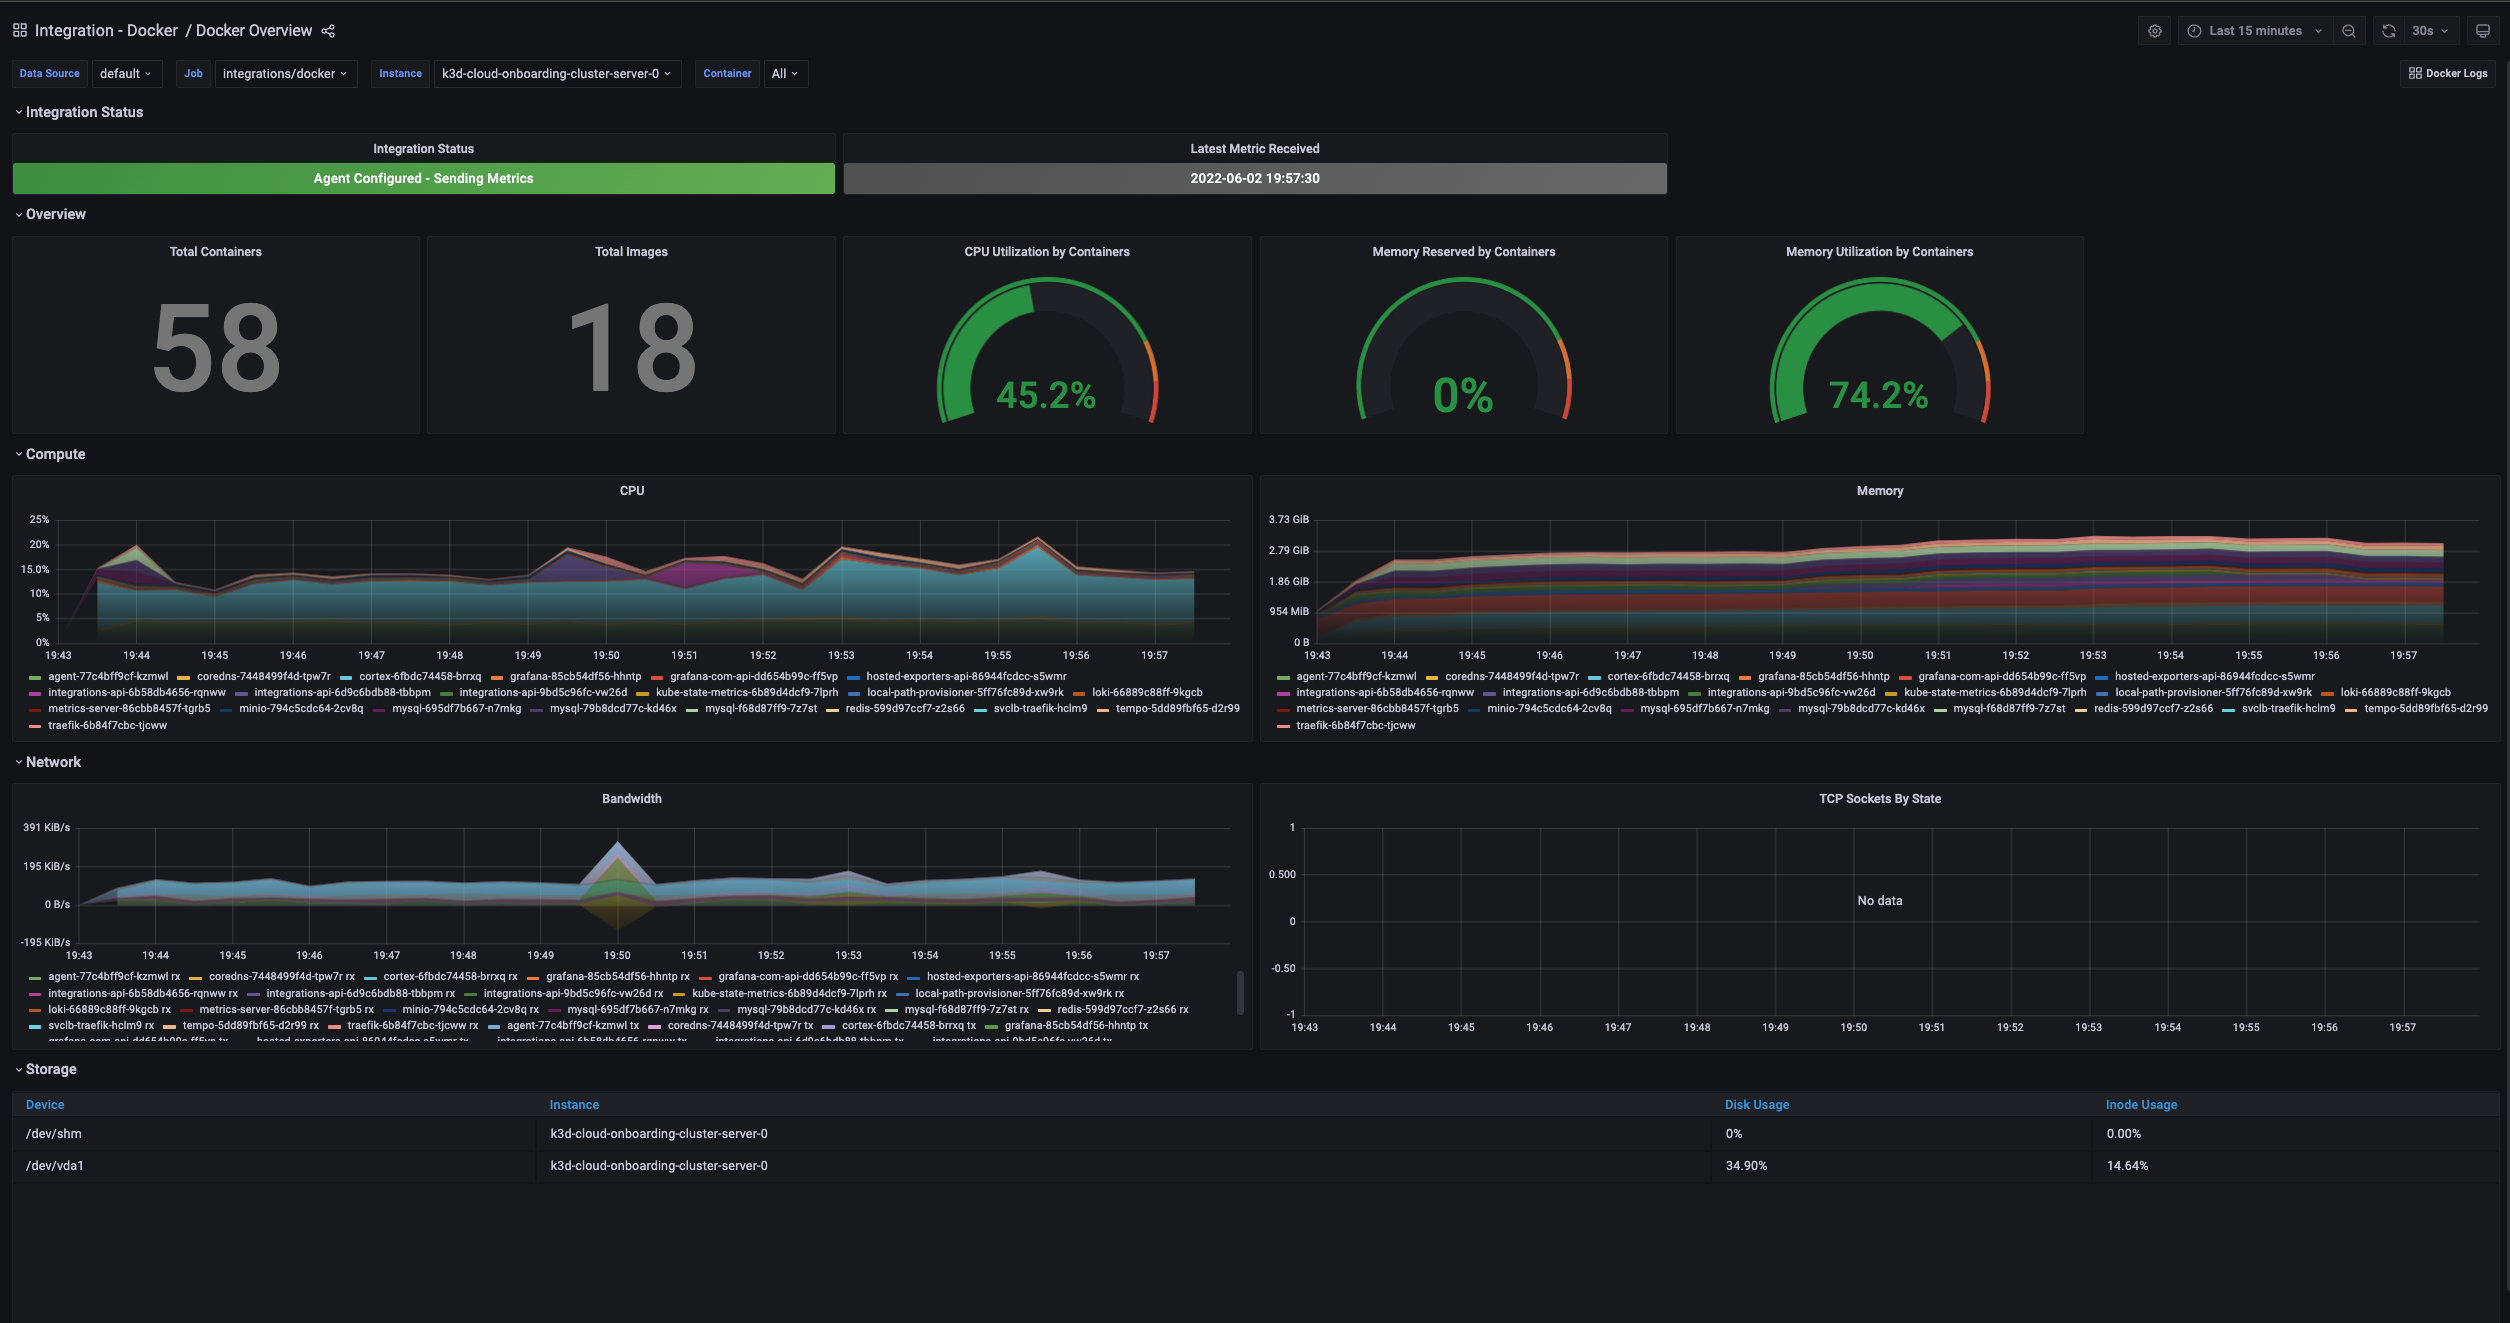Click the 2022-06-02 19:57:30 metric timestamp

point(1255,179)
